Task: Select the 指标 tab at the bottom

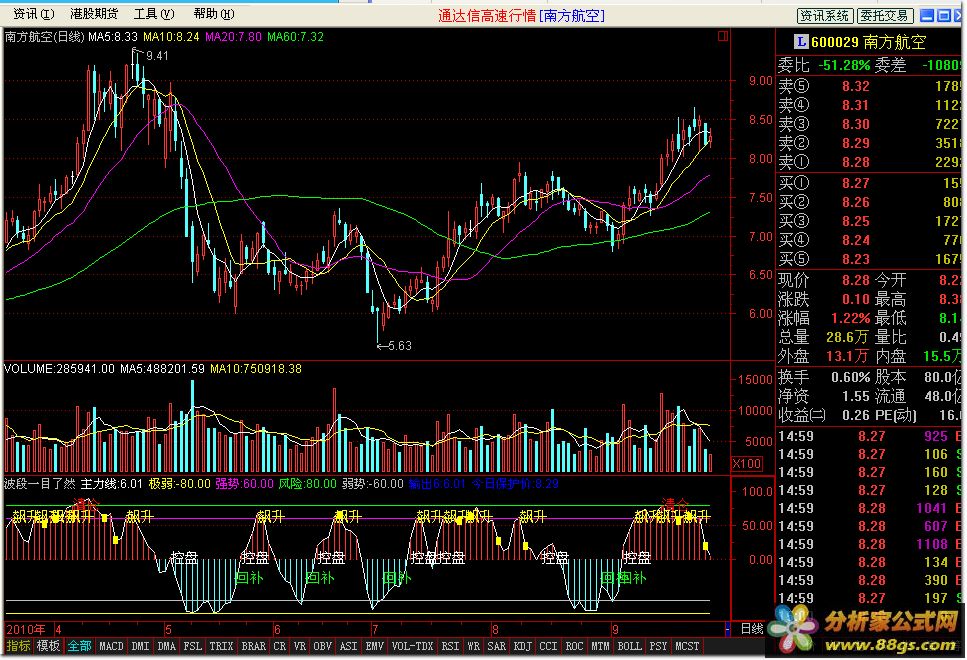Action: tap(18, 646)
